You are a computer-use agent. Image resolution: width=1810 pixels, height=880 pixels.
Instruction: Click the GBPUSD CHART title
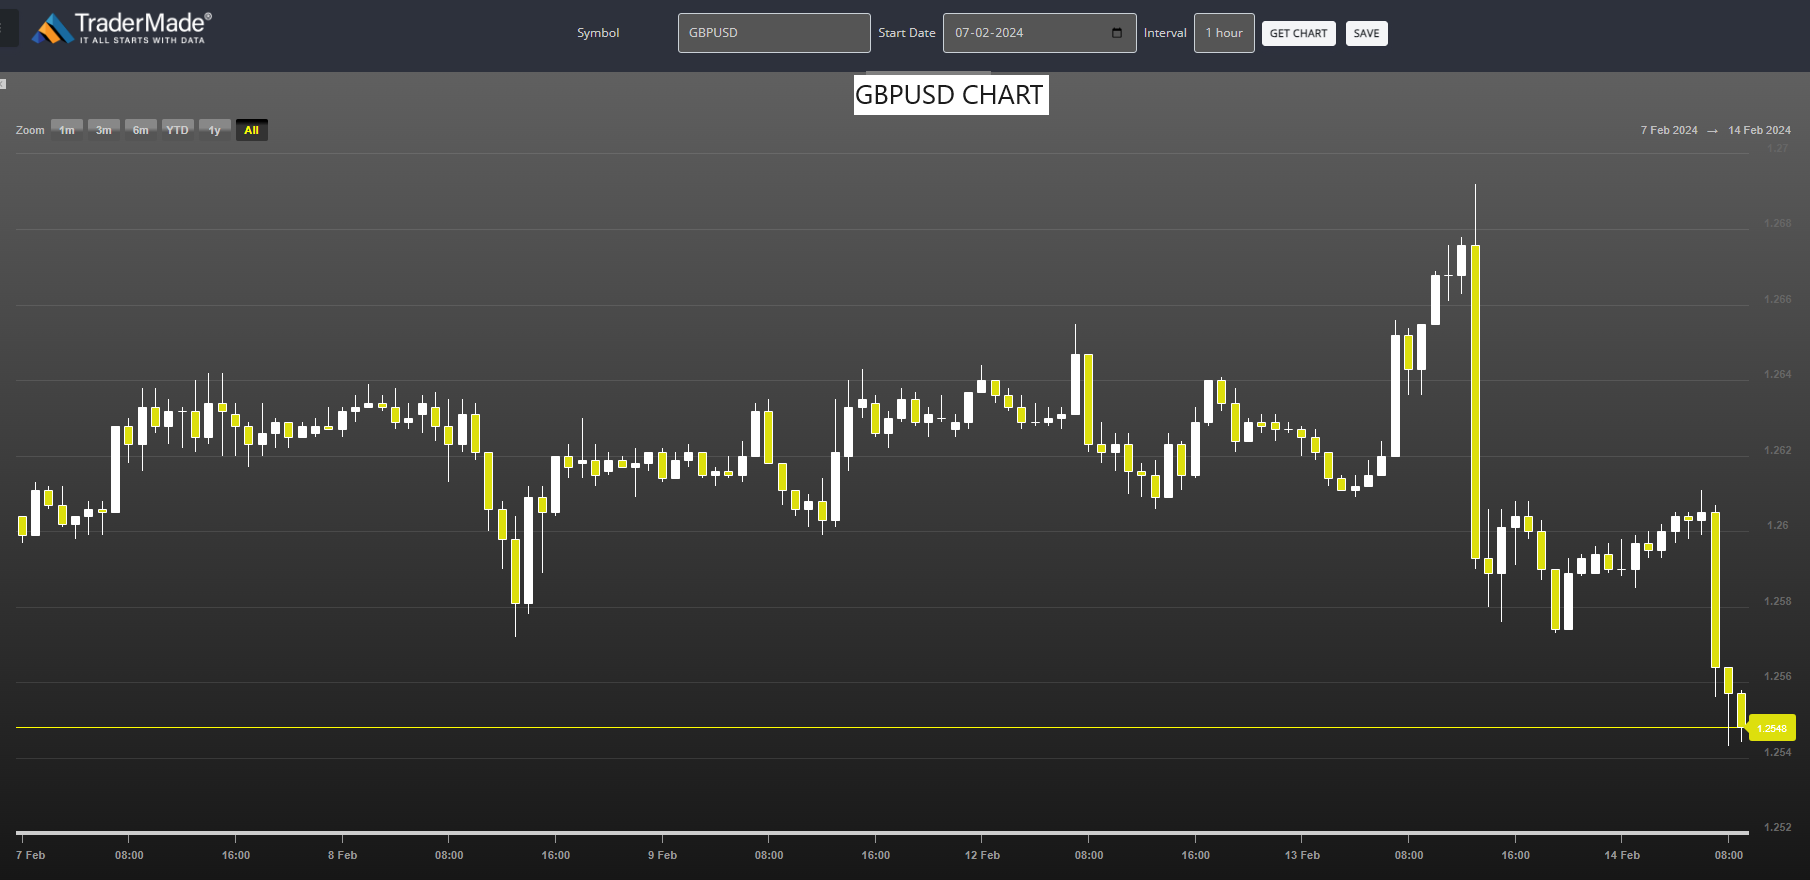[x=950, y=95]
